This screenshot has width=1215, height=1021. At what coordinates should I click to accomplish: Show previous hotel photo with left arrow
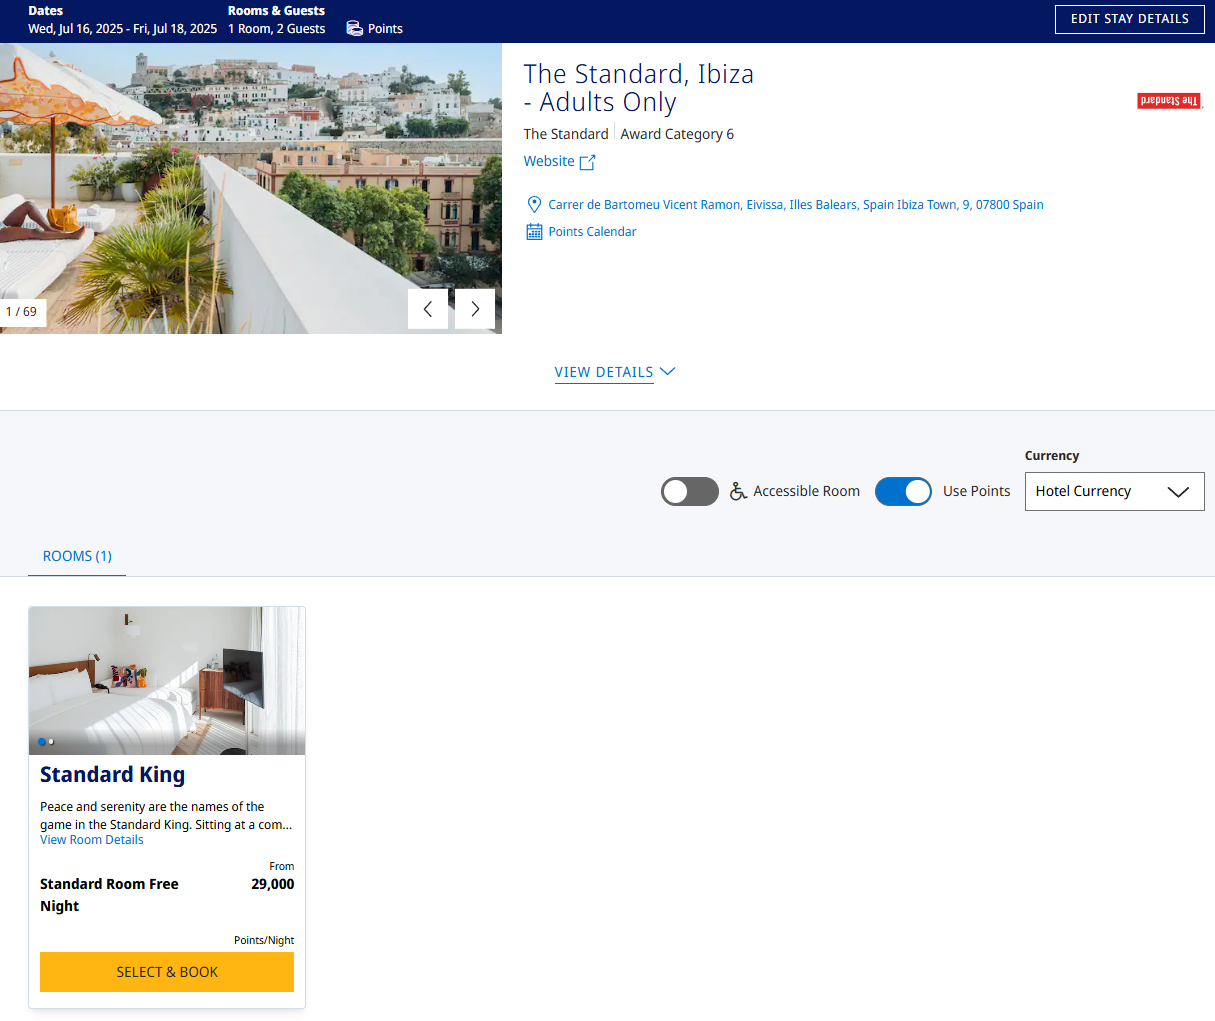(x=428, y=309)
